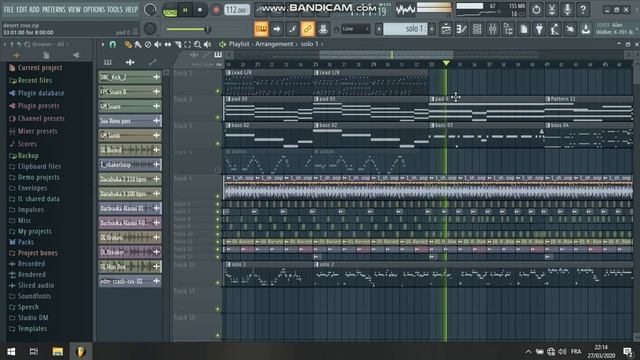Select the Darbouka Alaoui 01 clip
Viewport: 640px width, 360px height.
[x=130, y=209]
